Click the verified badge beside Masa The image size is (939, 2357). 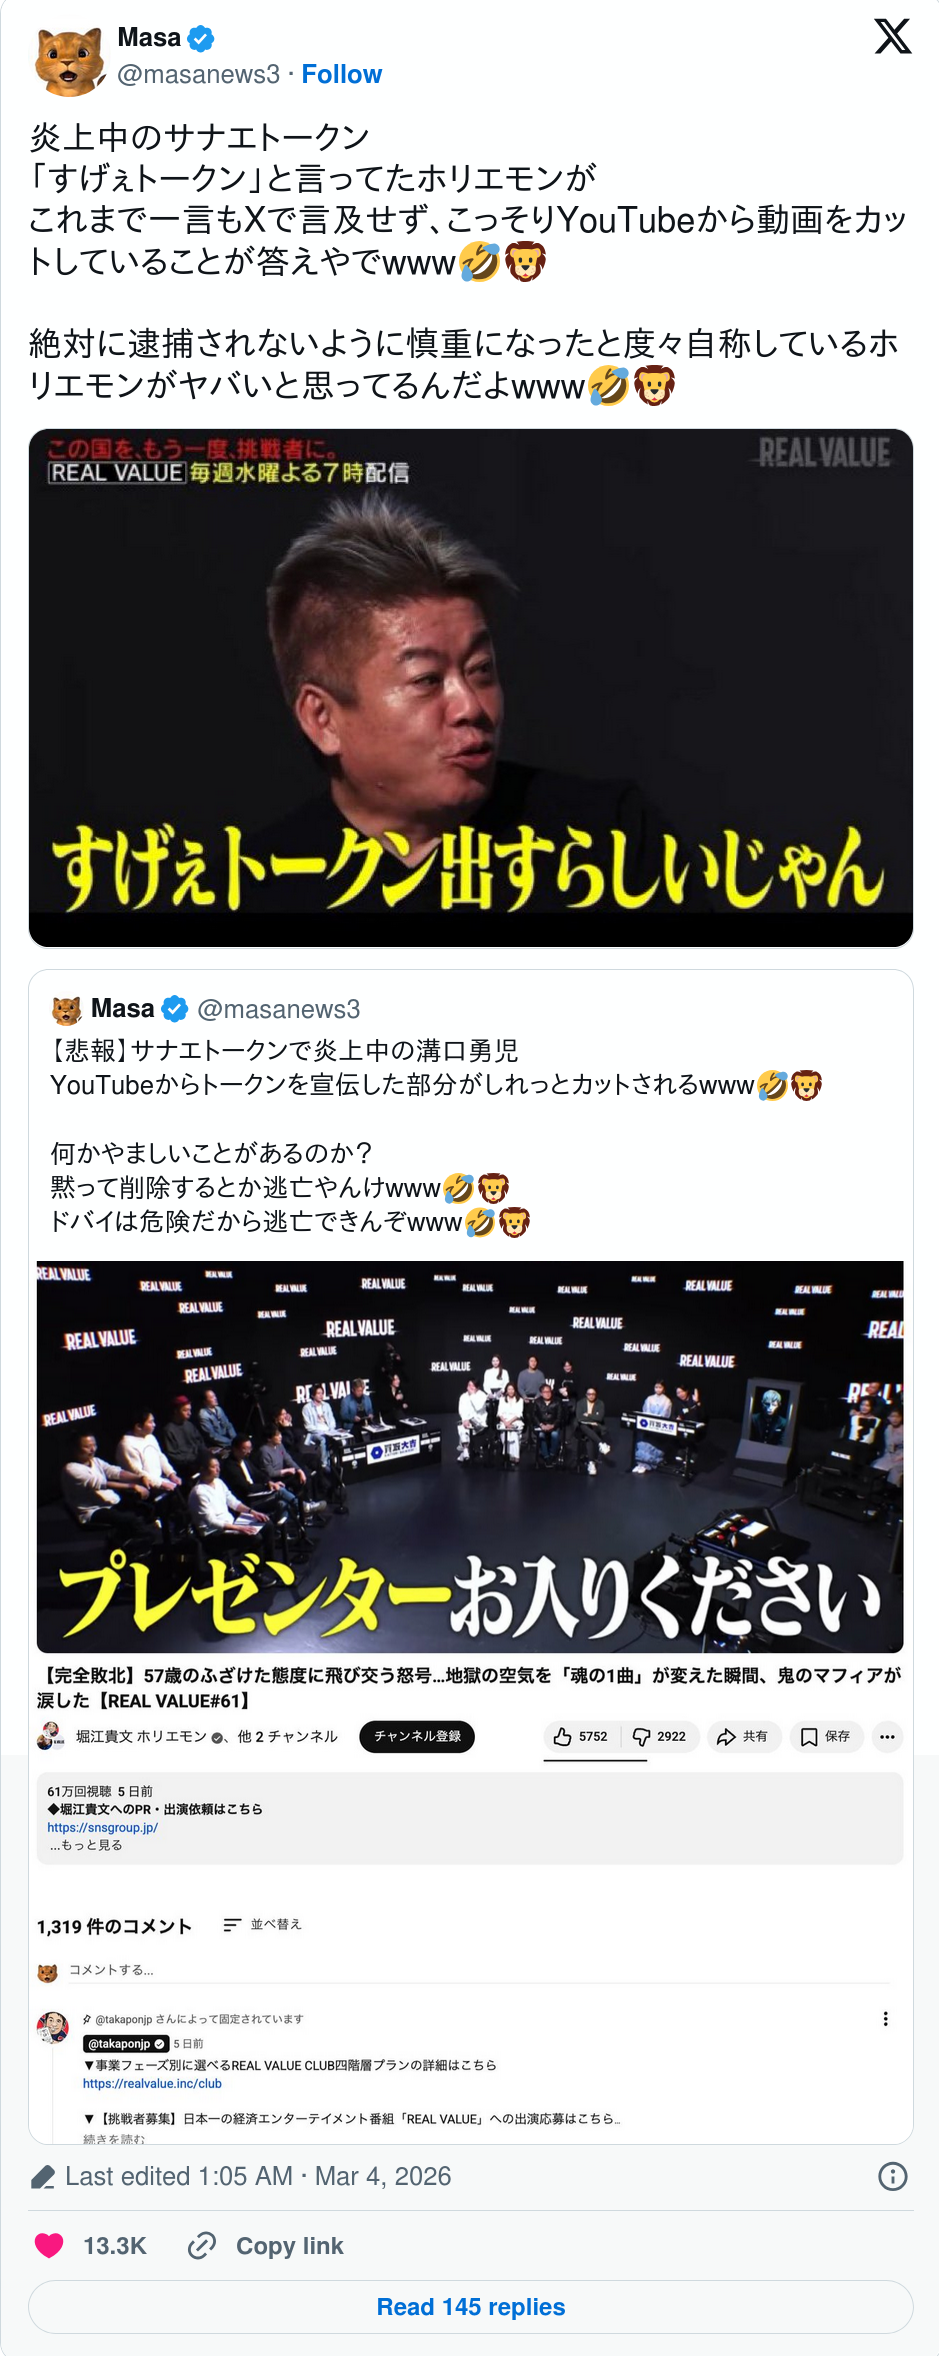coord(201,39)
